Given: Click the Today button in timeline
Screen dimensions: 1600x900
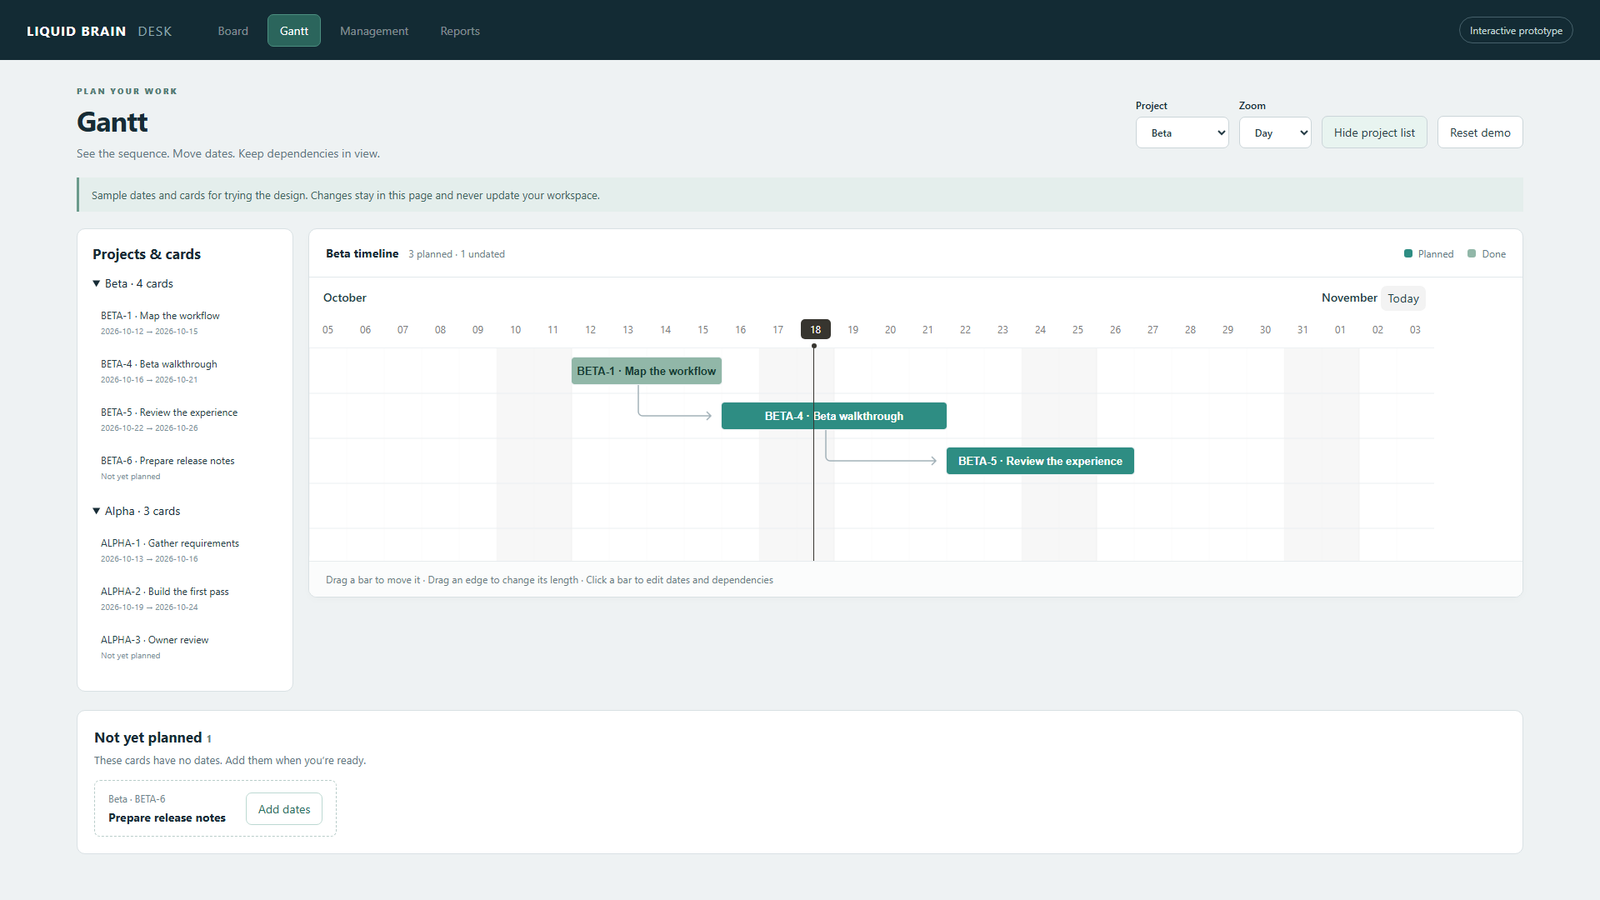Looking at the screenshot, I should [1403, 298].
